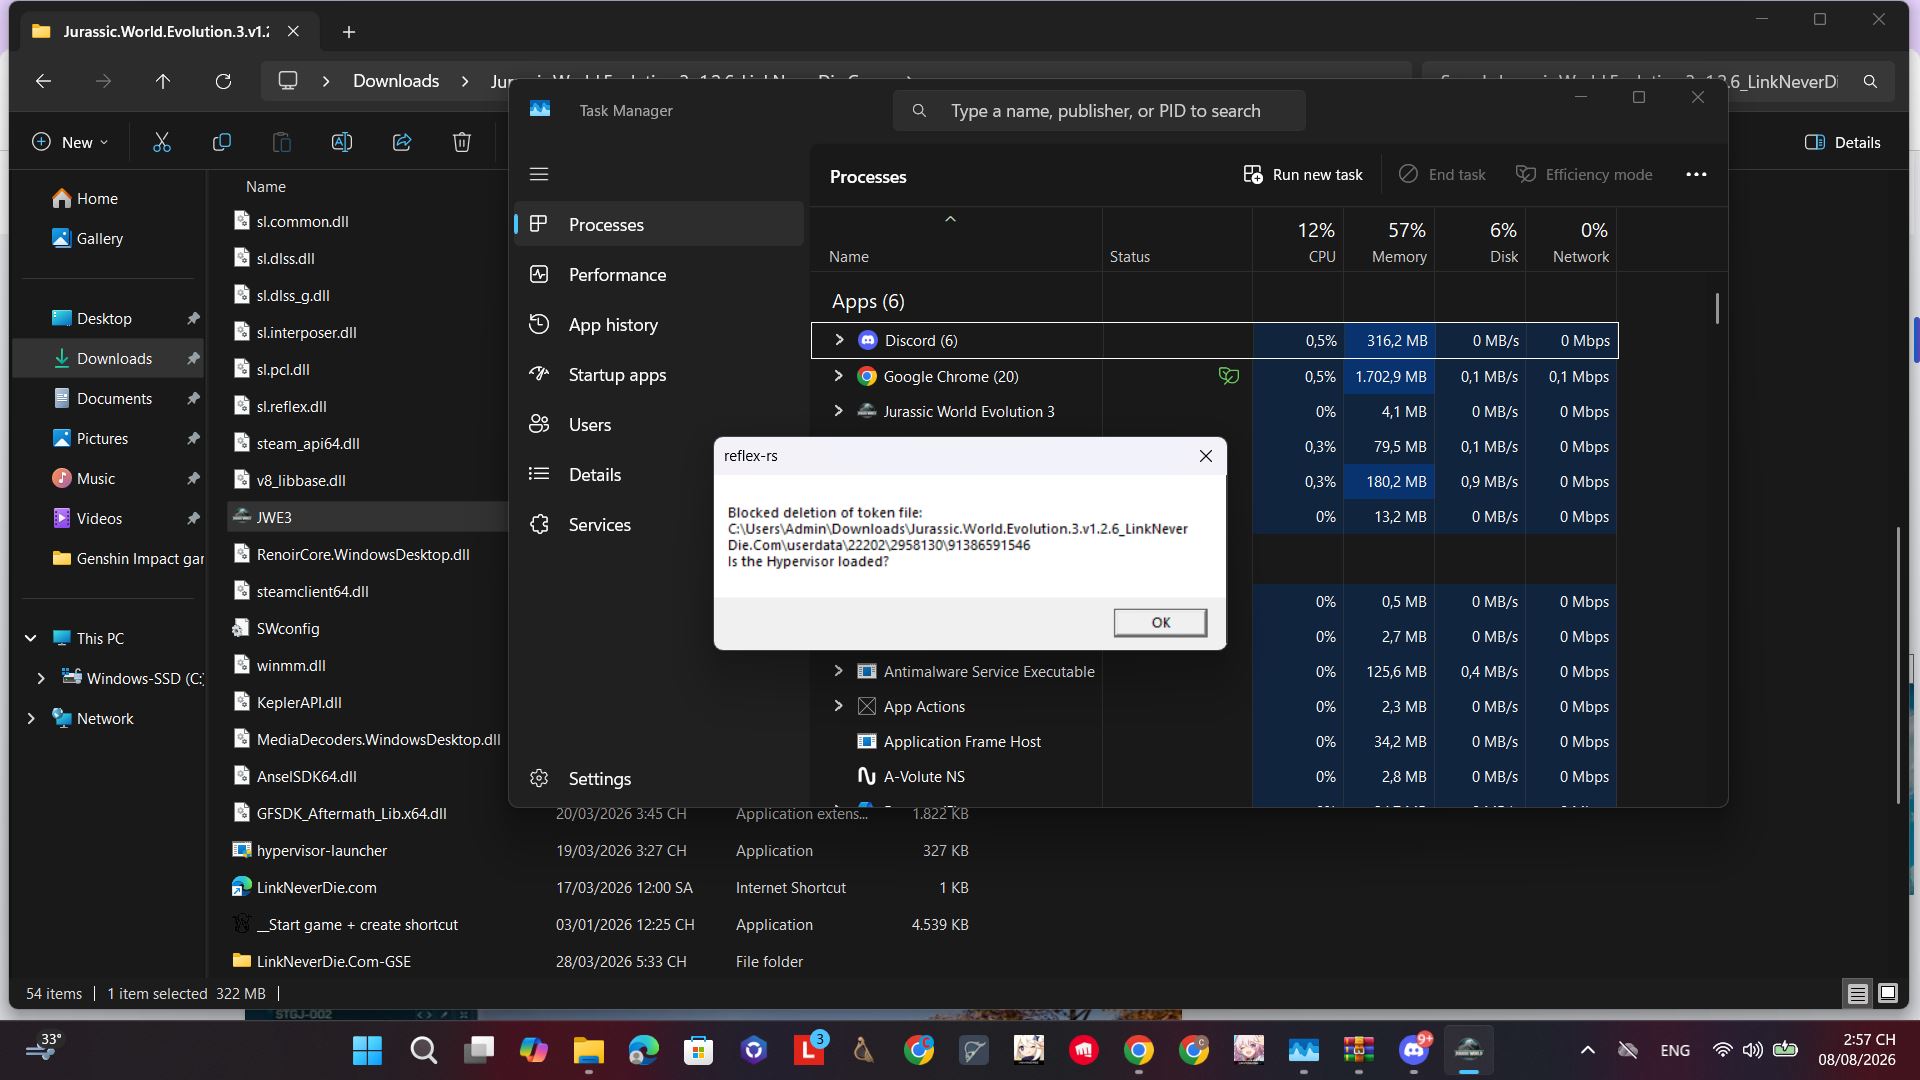Expand Antimalware Service Executable process

(838, 671)
